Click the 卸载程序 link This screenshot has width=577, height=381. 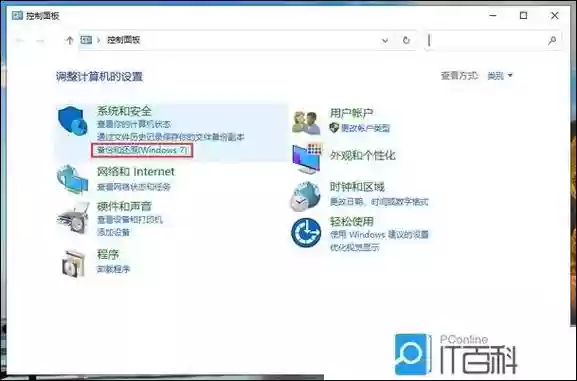(x=113, y=269)
